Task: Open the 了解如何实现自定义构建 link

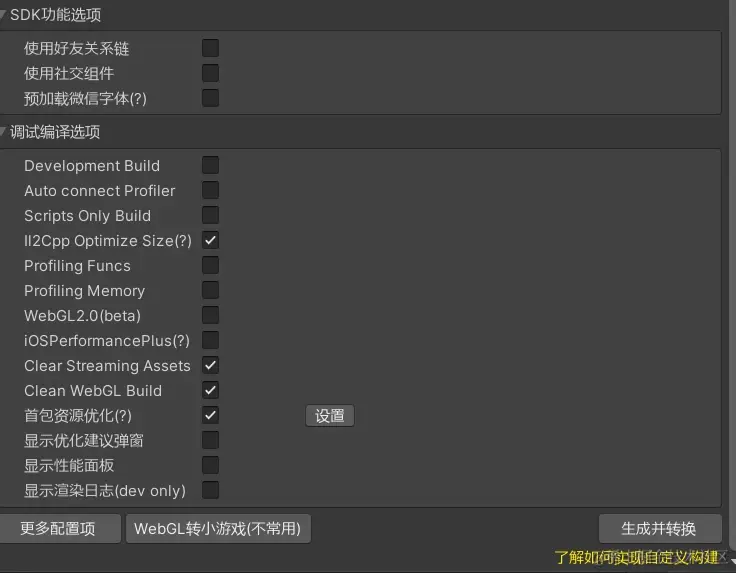Action: coord(636,558)
